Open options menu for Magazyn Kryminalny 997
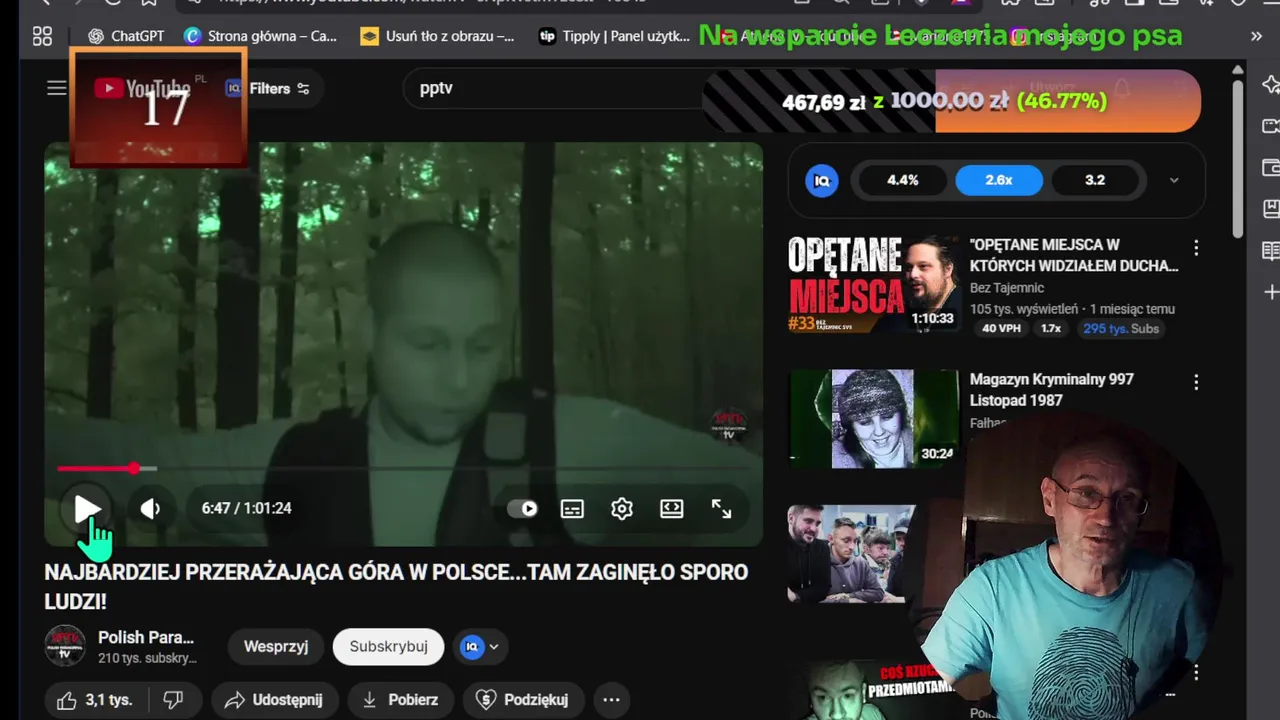Viewport: 1280px width, 720px height. [x=1196, y=383]
